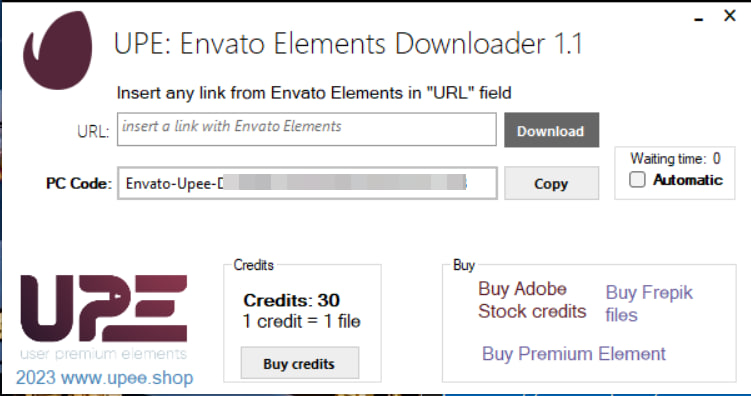Follow the Buy Adobe Stock credits link

click(532, 300)
